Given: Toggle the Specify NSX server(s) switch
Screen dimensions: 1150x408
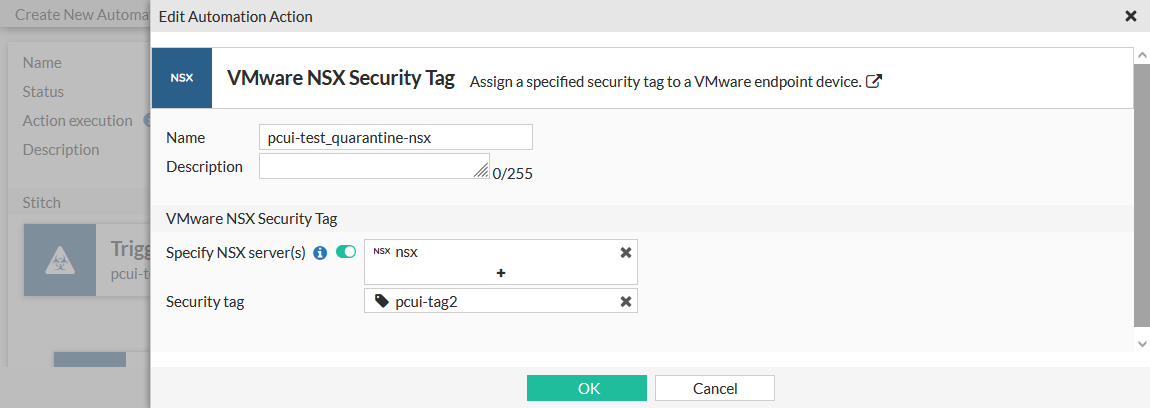Looking at the screenshot, I should pos(346,252).
